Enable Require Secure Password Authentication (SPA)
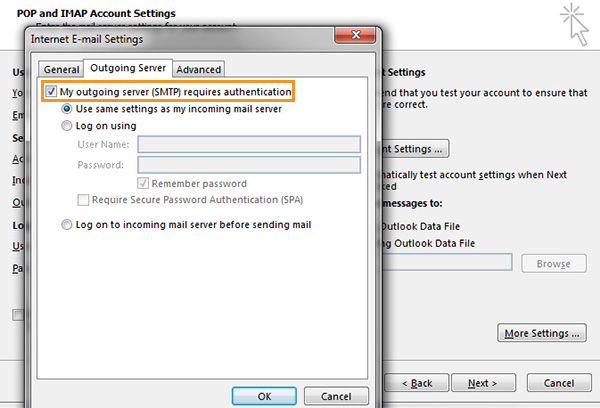This screenshot has height=408, width=600. (x=83, y=200)
